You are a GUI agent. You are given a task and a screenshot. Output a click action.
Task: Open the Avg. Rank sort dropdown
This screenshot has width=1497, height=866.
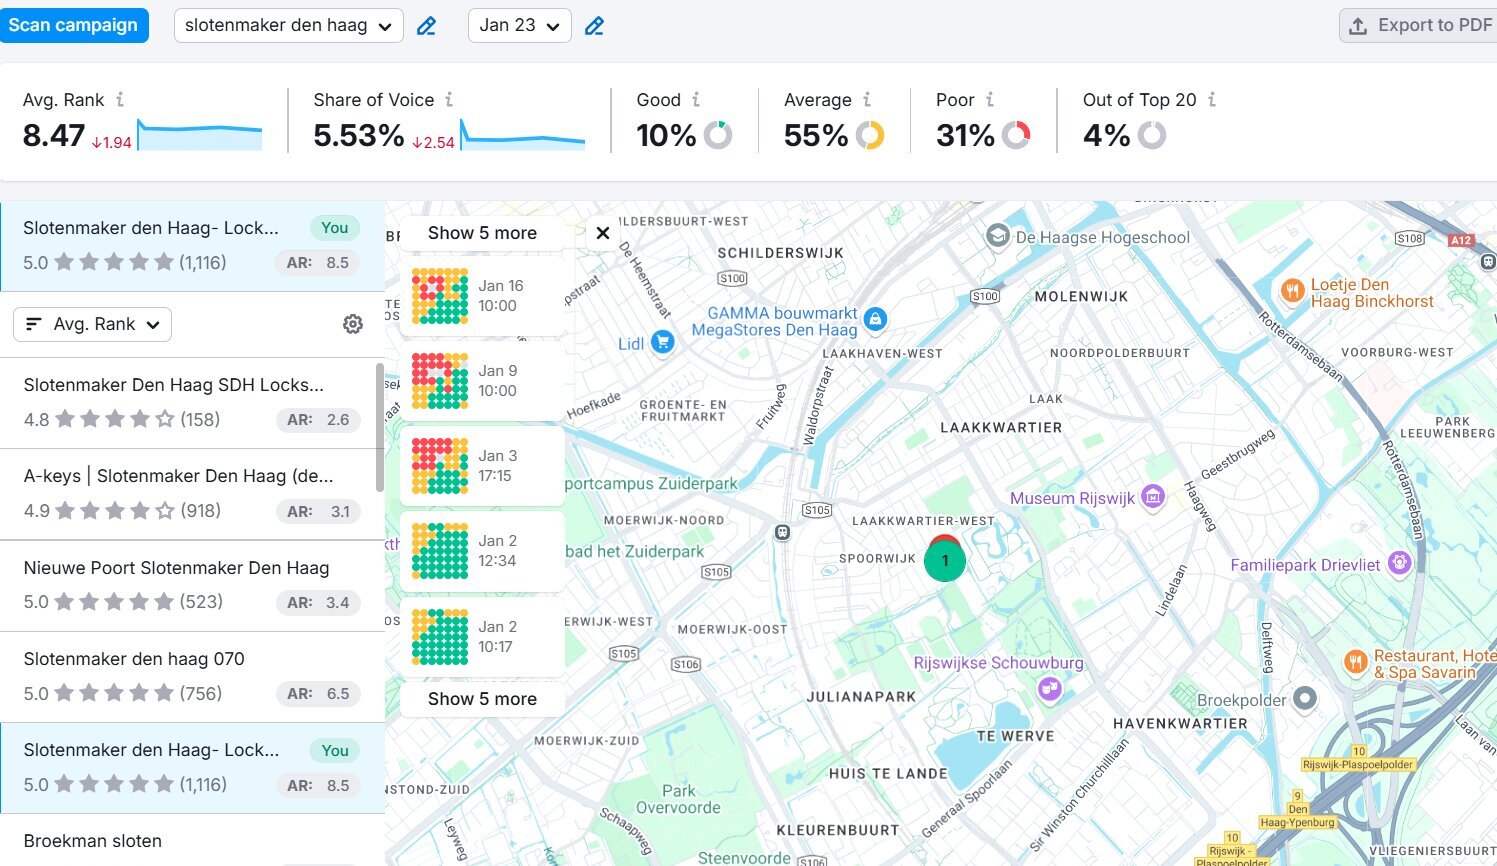[x=92, y=324]
